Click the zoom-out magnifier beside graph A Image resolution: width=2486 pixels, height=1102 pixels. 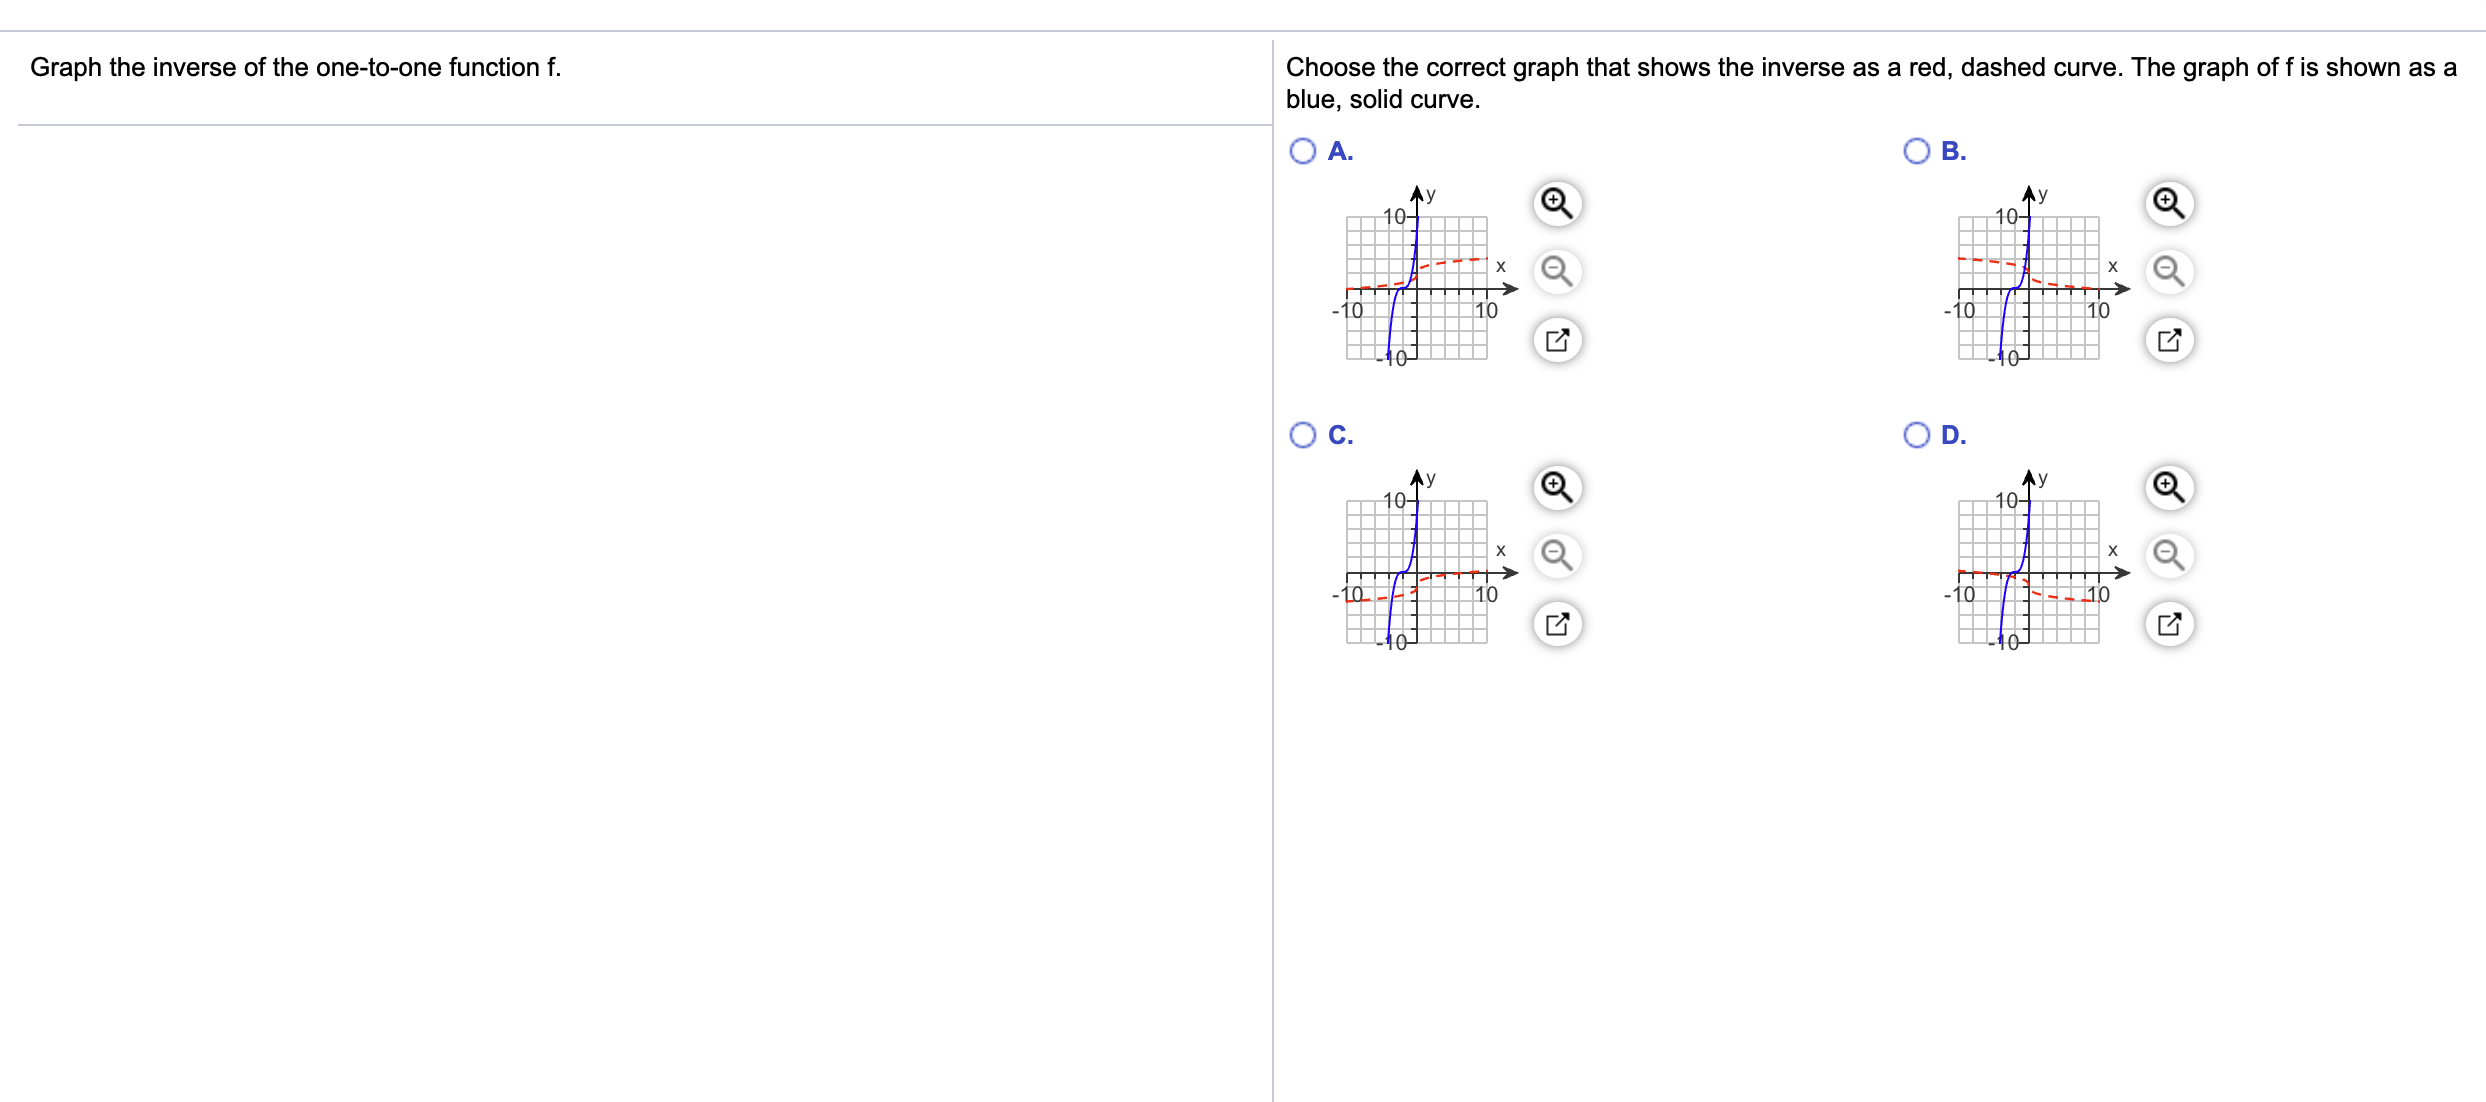pos(1557,271)
